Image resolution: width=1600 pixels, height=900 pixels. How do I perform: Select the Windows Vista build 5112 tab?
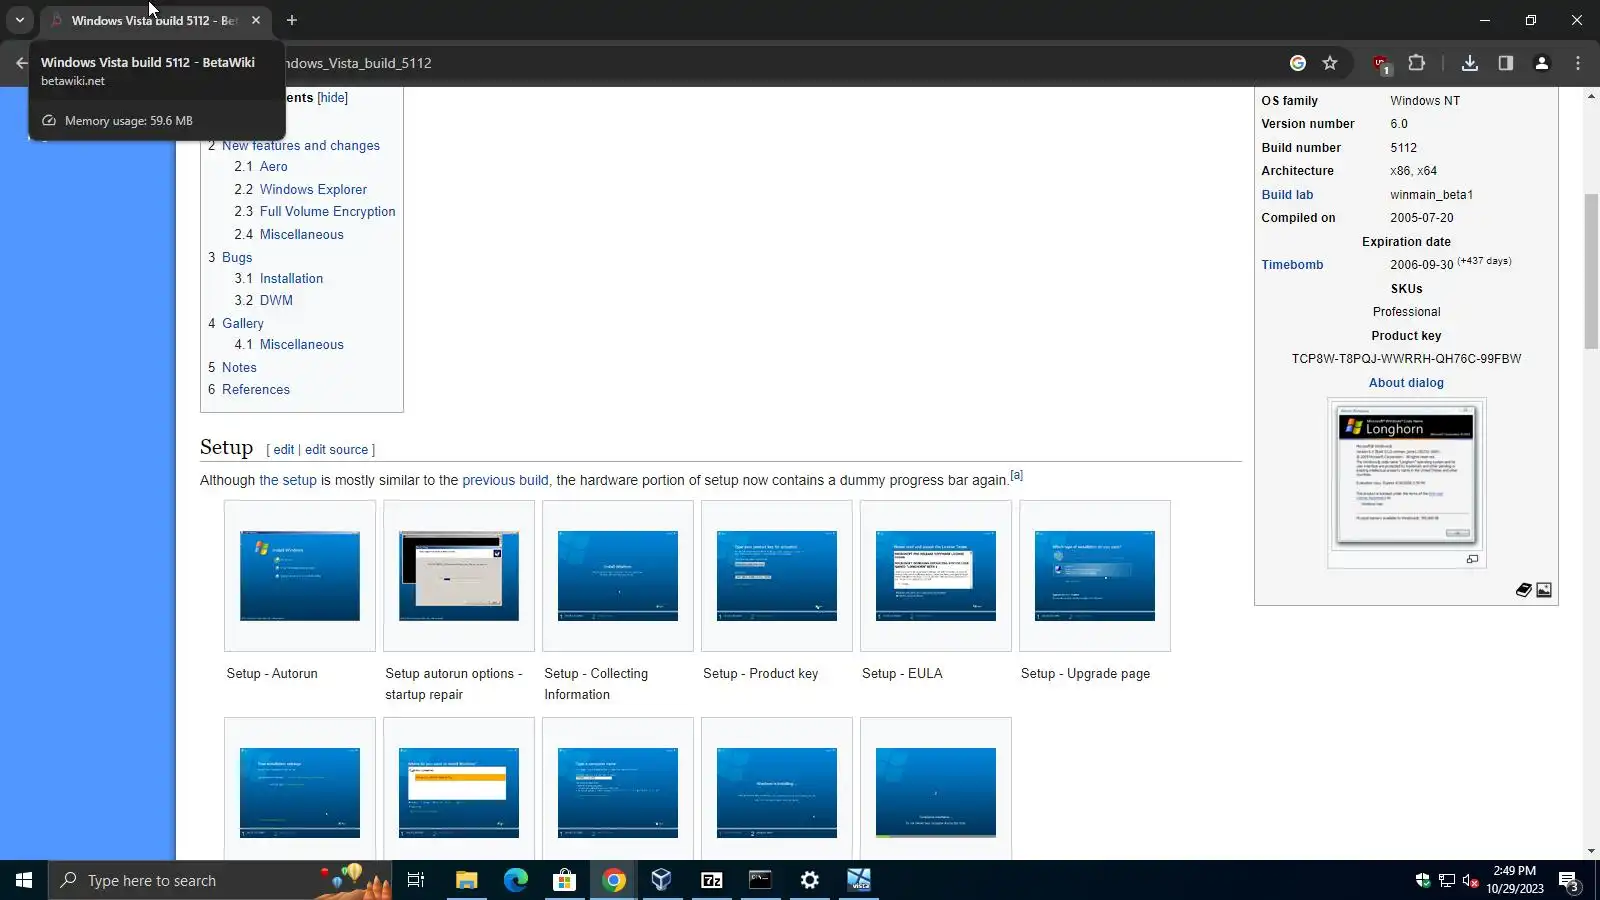pyautogui.click(x=155, y=20)
